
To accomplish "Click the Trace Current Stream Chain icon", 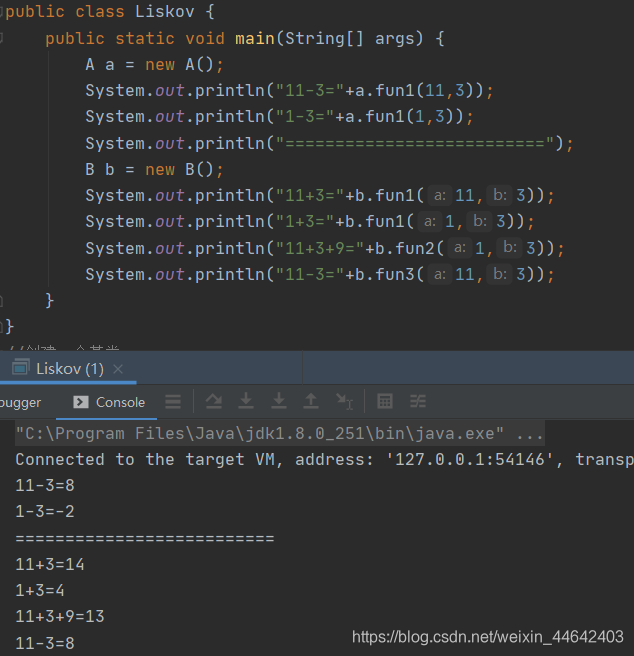I will 418,402.
